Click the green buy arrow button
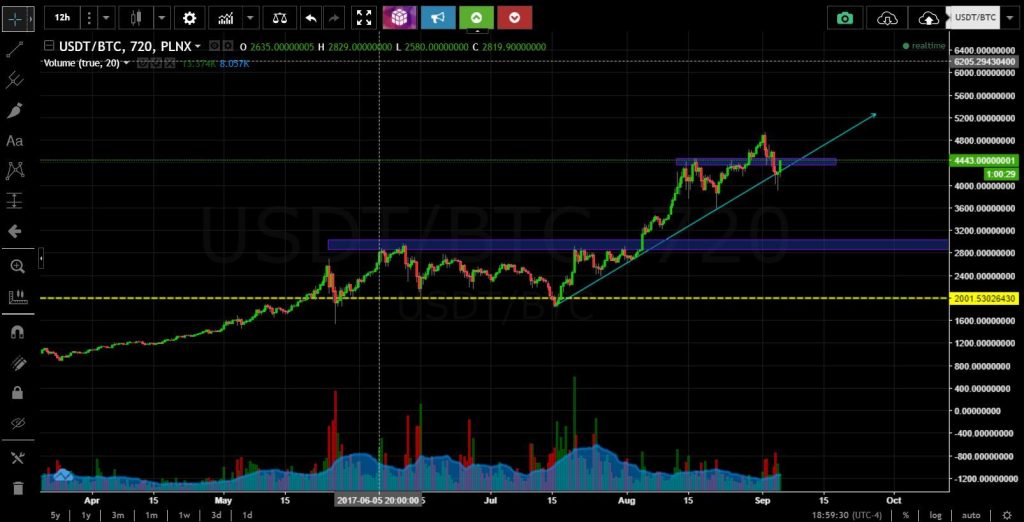Viewport: 1024px width, 522px height. click(x=477, y=18)
